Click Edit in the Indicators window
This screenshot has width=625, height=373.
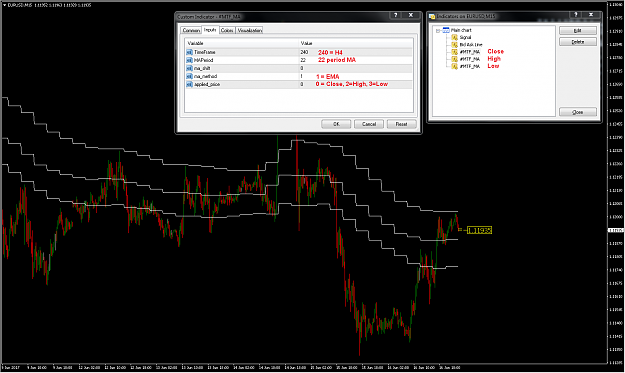click(x=578, y=31)
